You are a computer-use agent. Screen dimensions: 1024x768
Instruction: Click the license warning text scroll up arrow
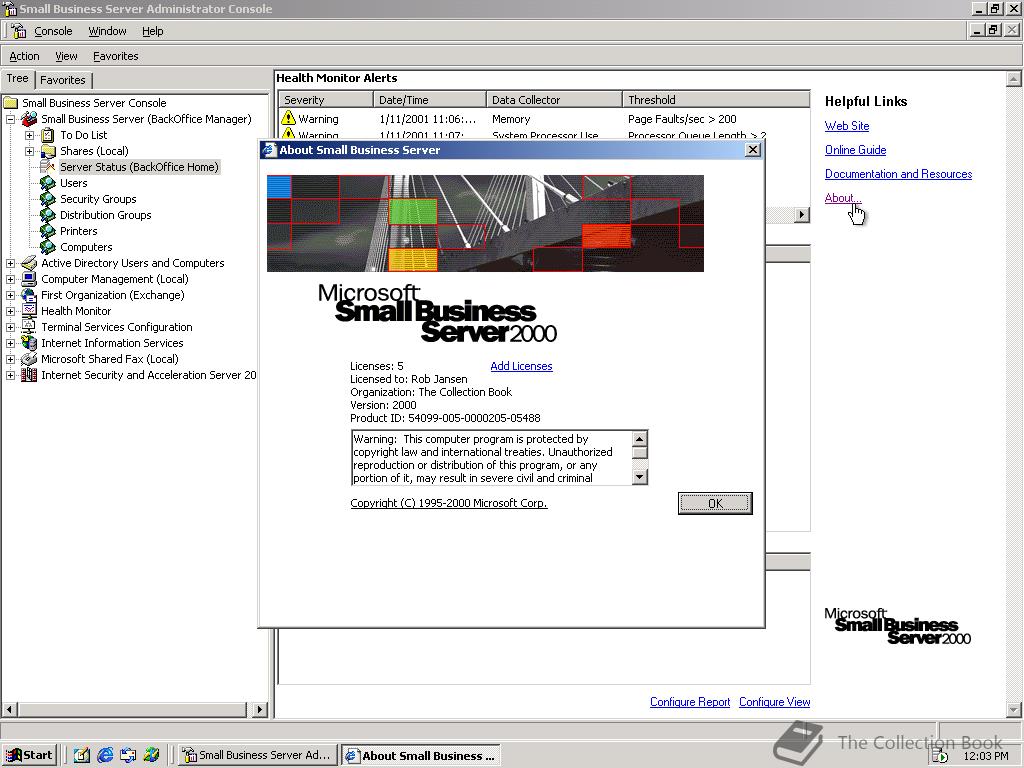tap(639, 438)
